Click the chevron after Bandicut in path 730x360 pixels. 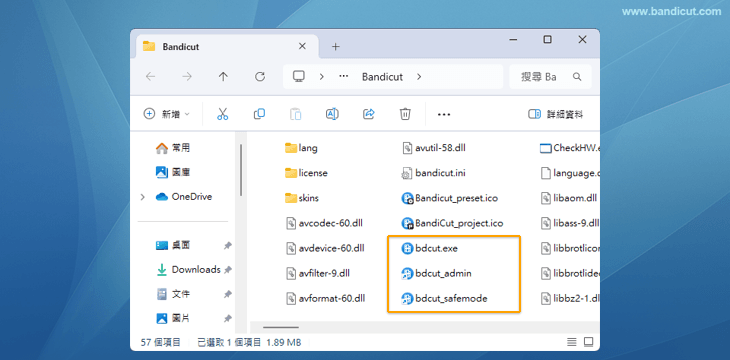[x=419, y=77]
